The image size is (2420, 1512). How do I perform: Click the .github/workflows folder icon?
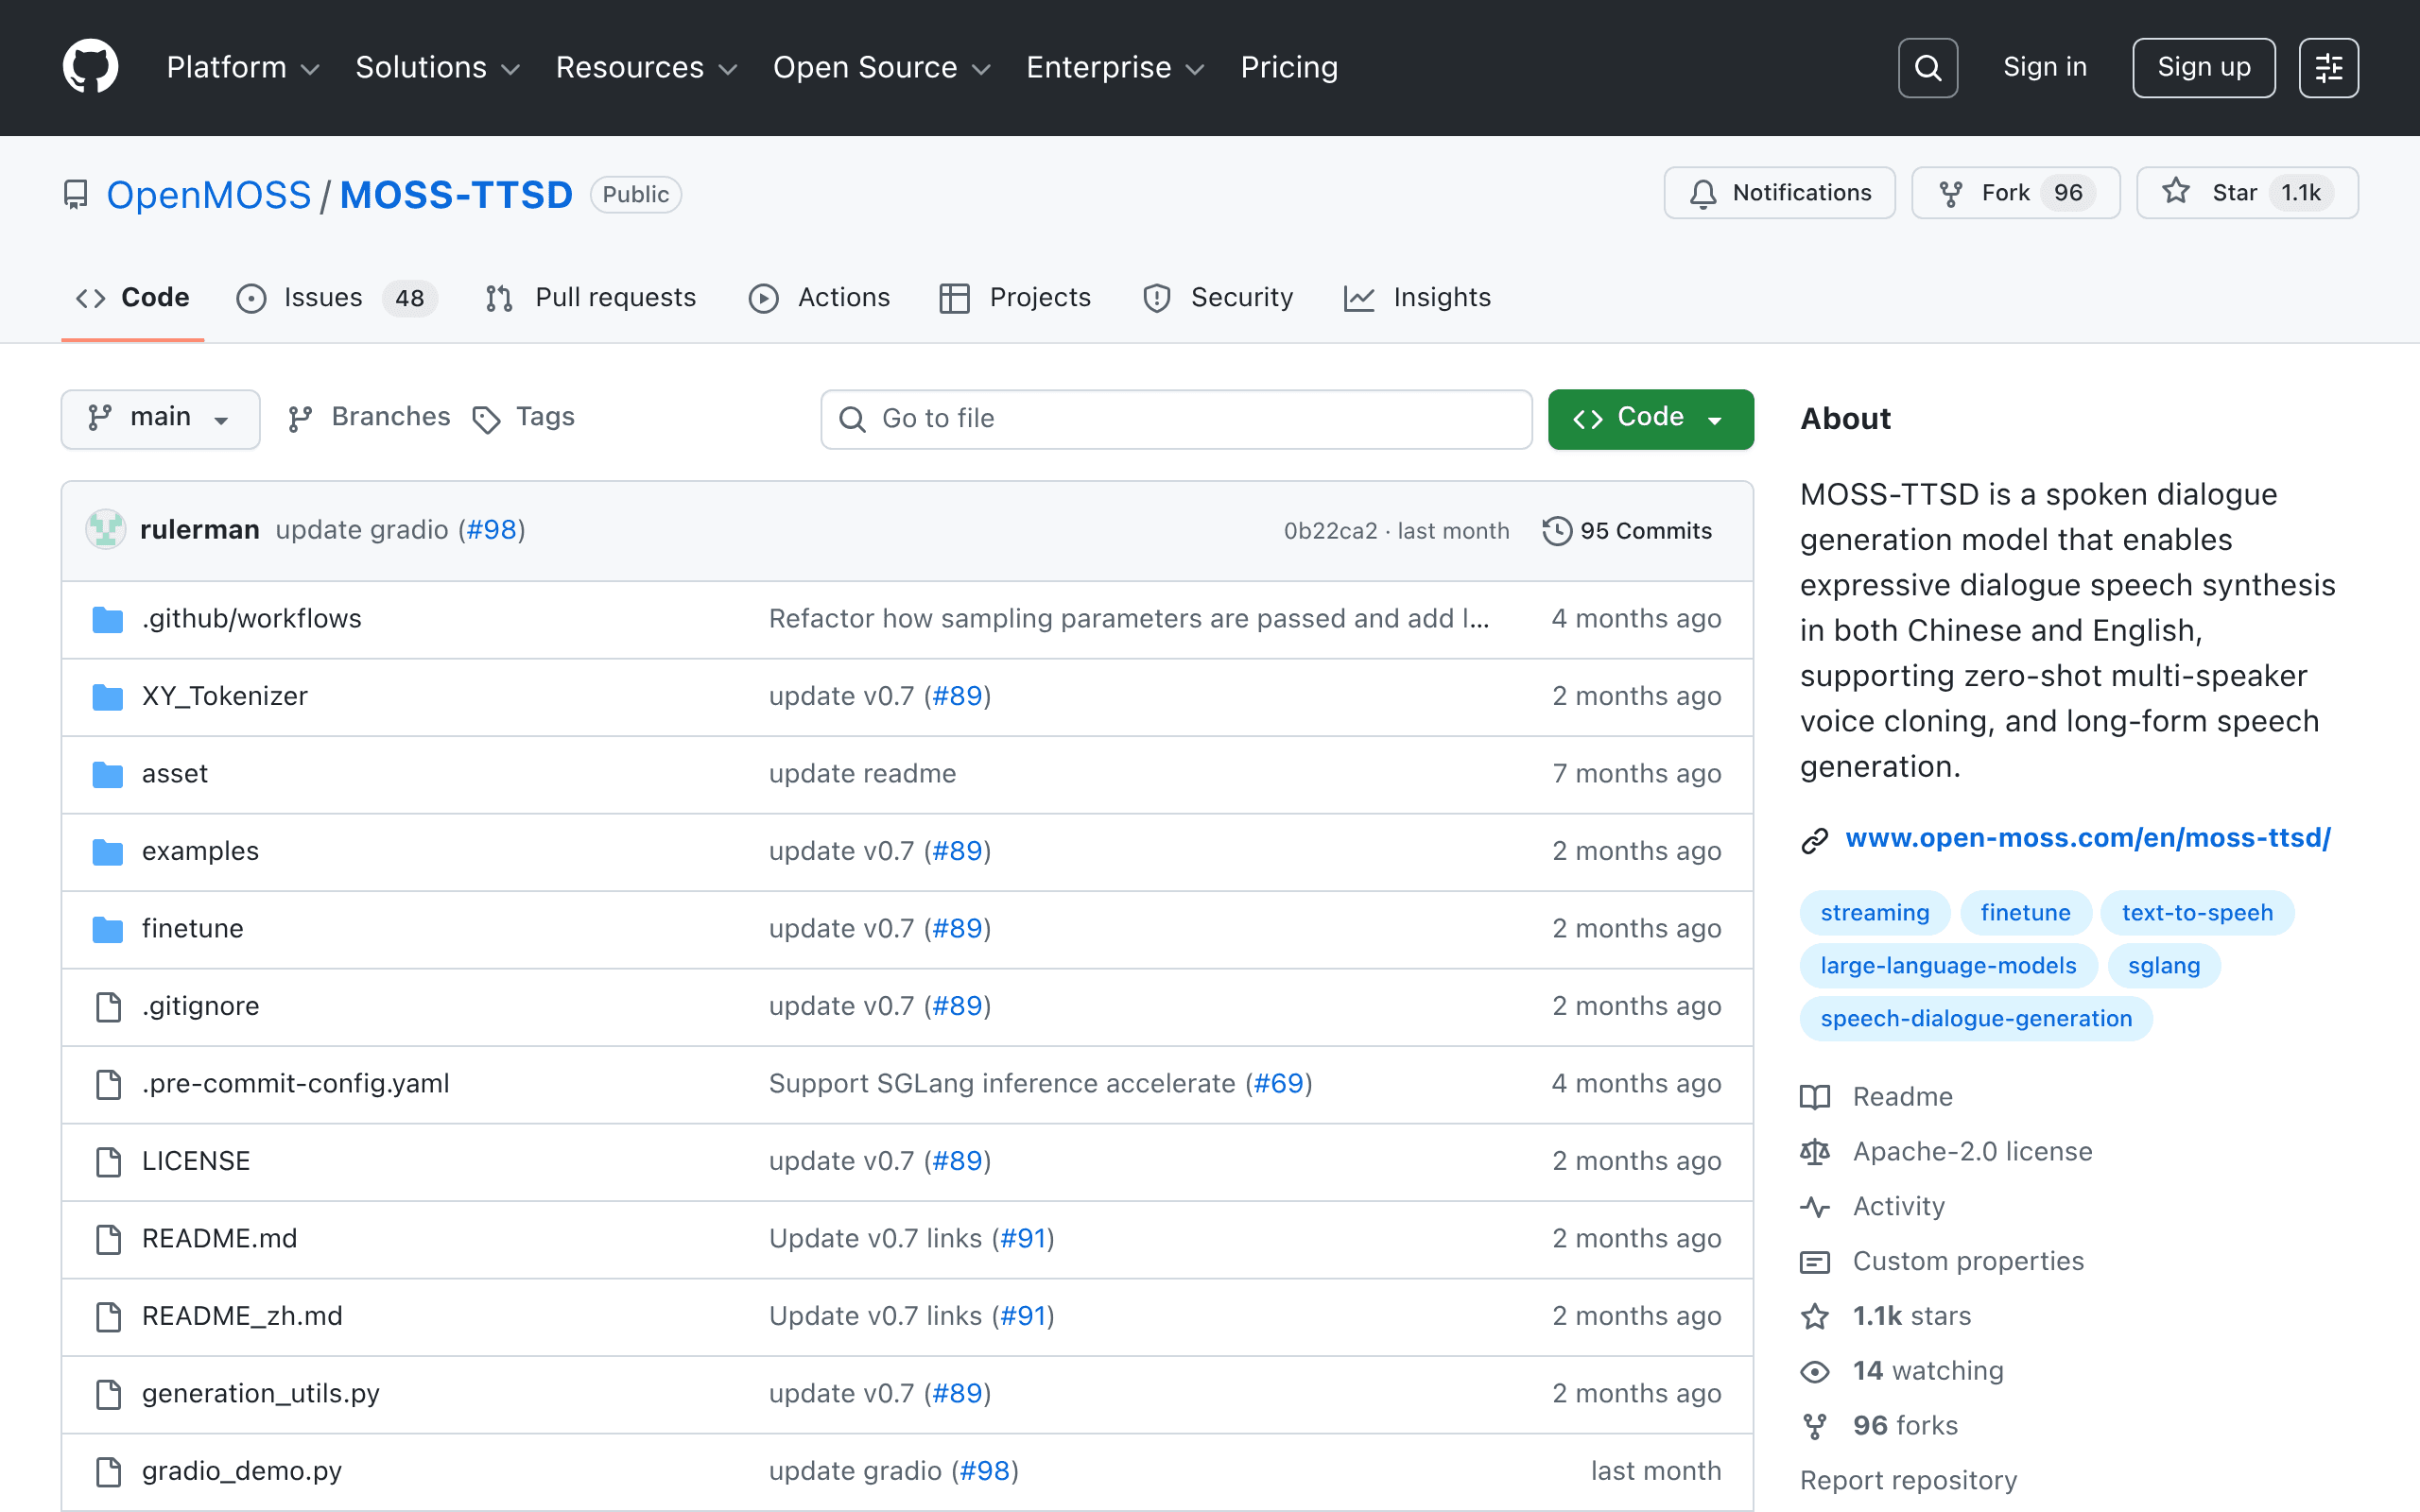tap(107, 619)
